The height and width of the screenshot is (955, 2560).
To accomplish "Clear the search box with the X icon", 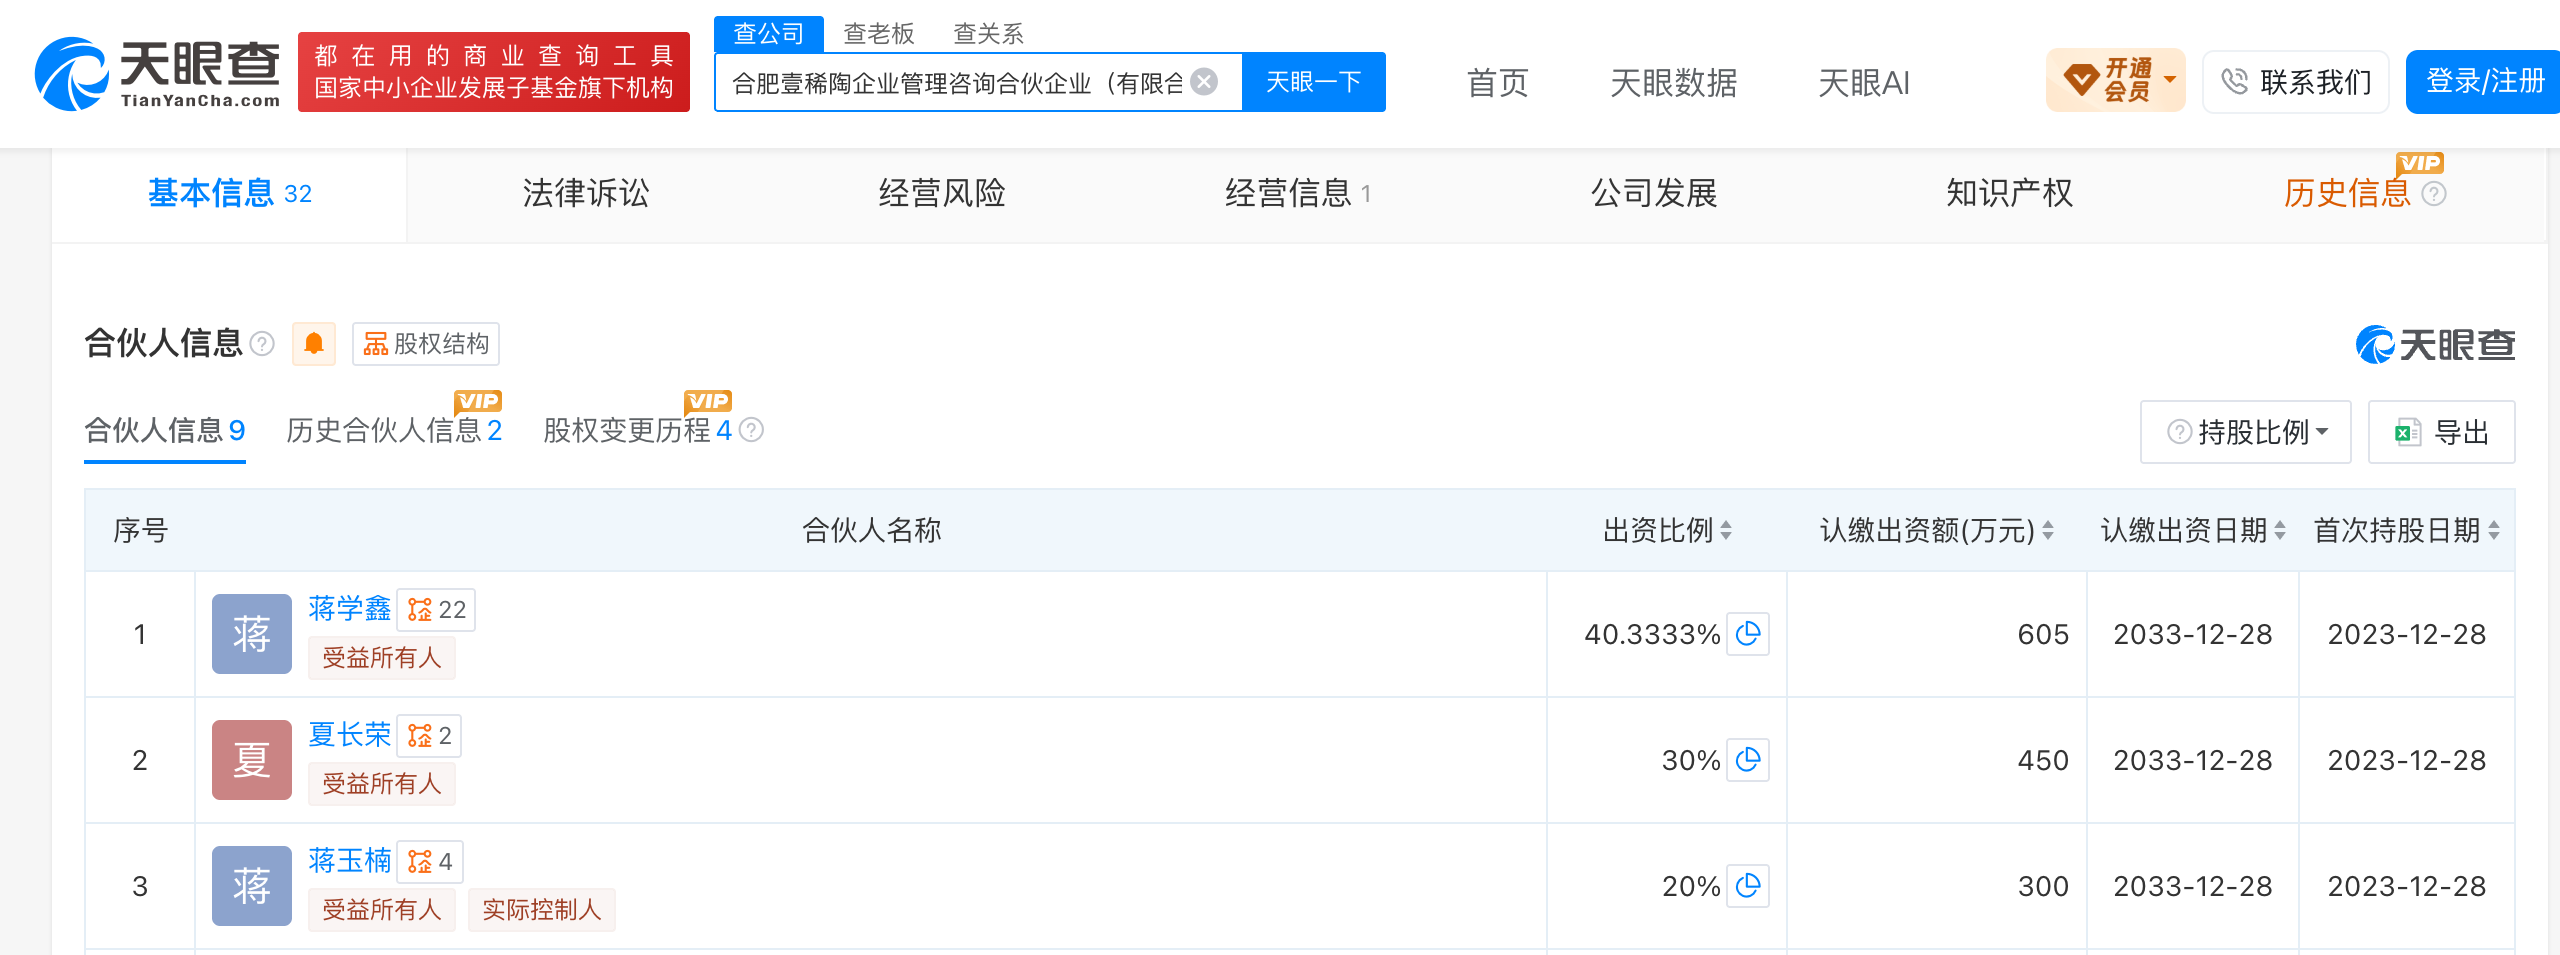I will pos(1205,82).
